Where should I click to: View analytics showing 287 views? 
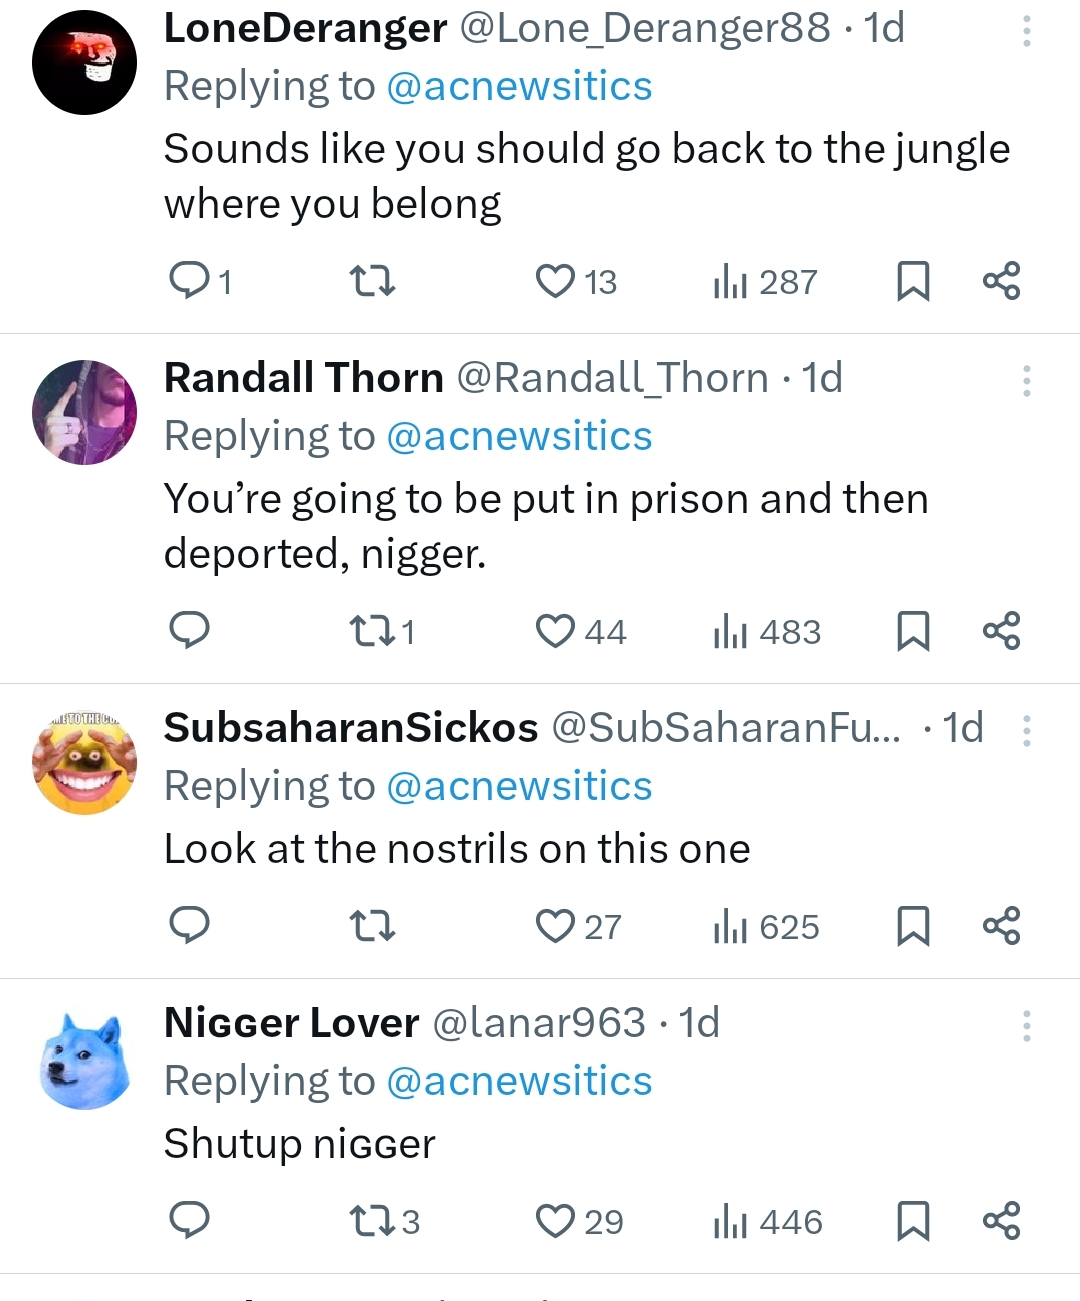[765, 282]
